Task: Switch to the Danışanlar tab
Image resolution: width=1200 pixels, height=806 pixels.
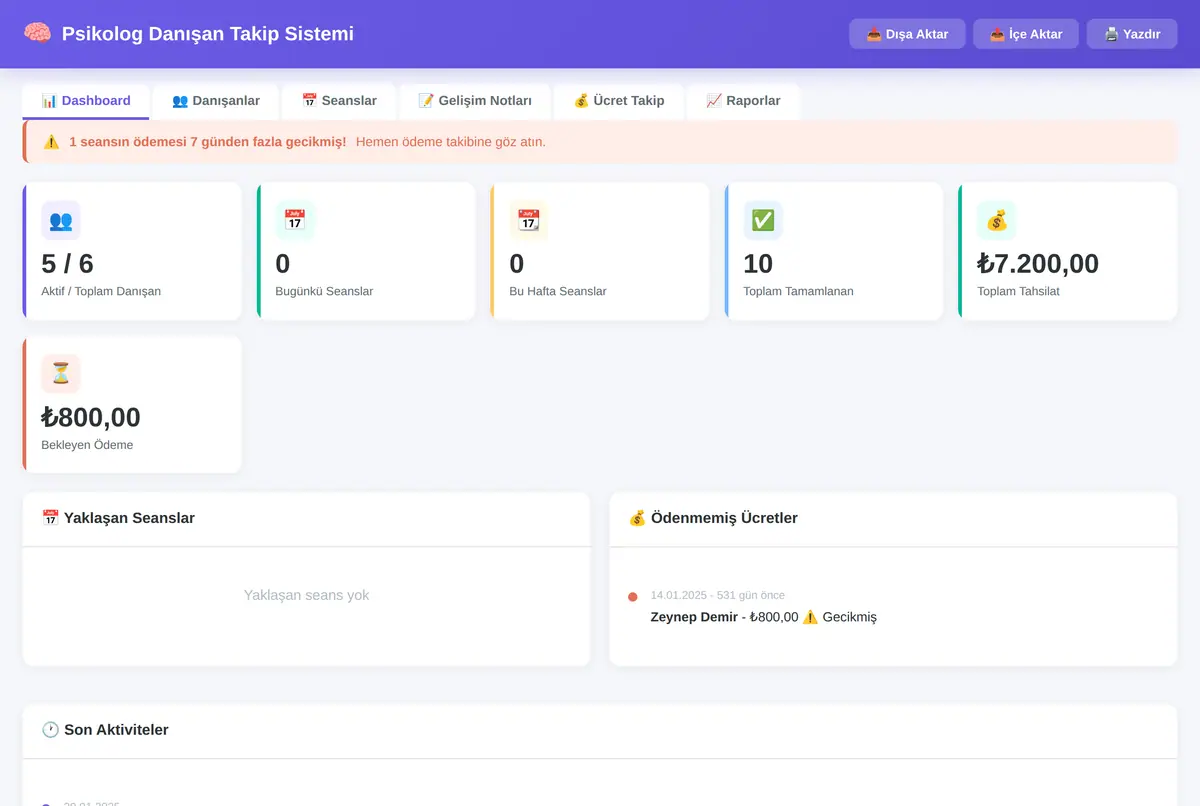Action: click(x=216, y=101)
